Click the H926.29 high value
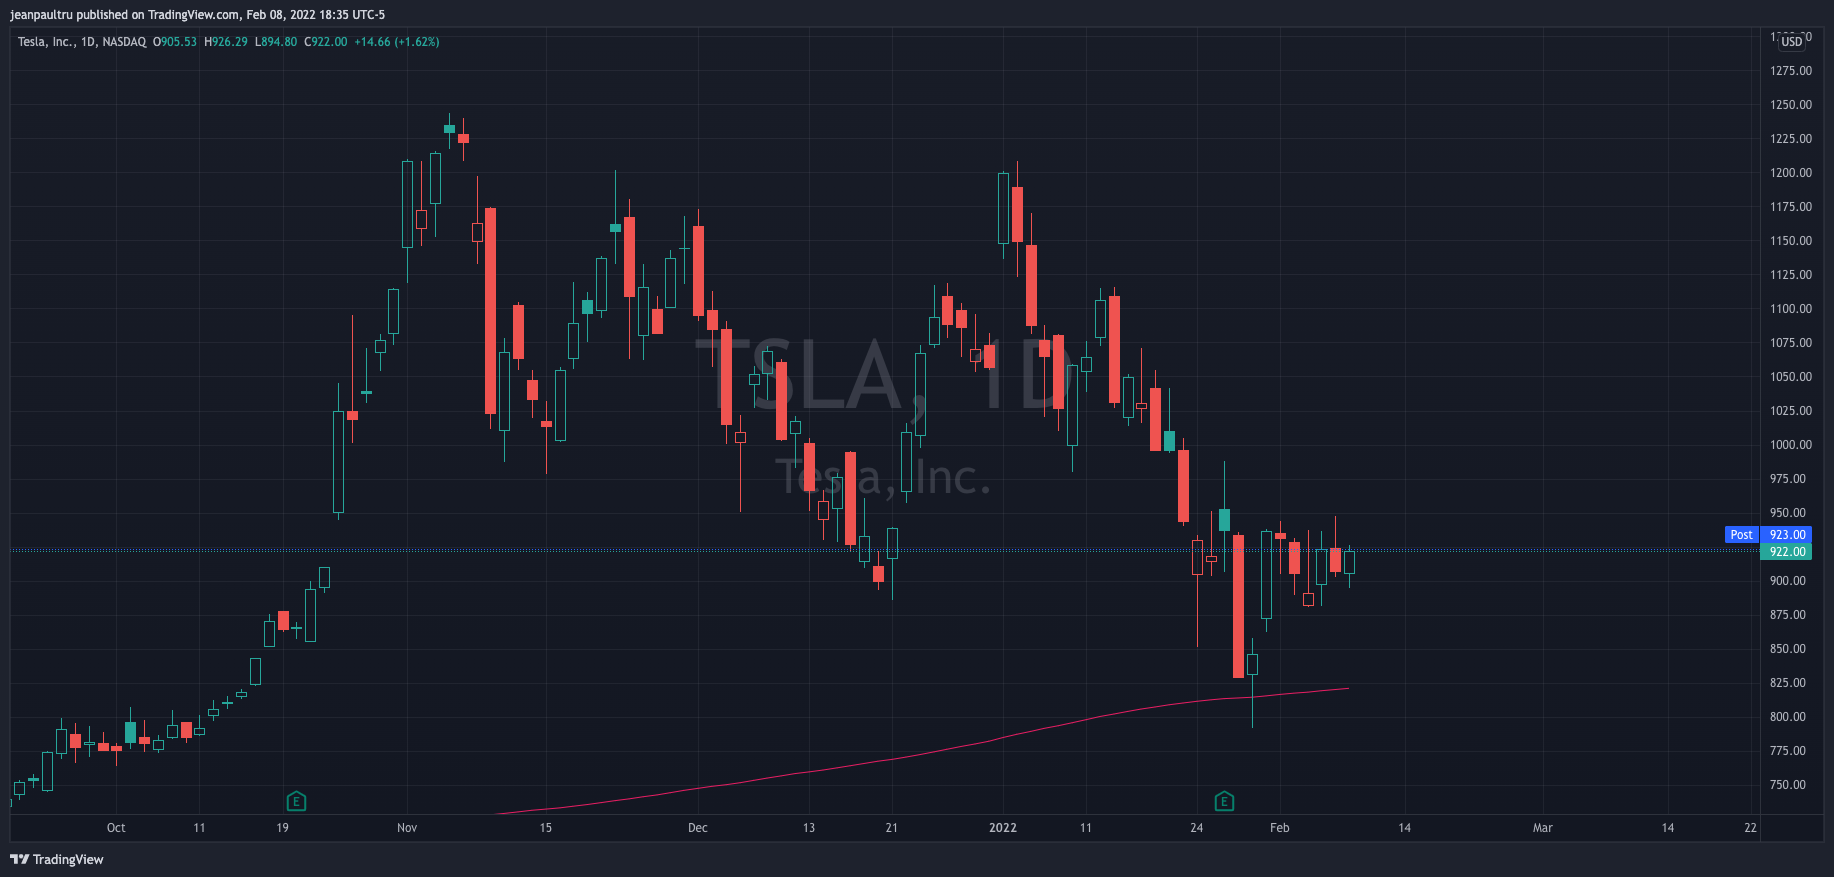 (226, 42)
